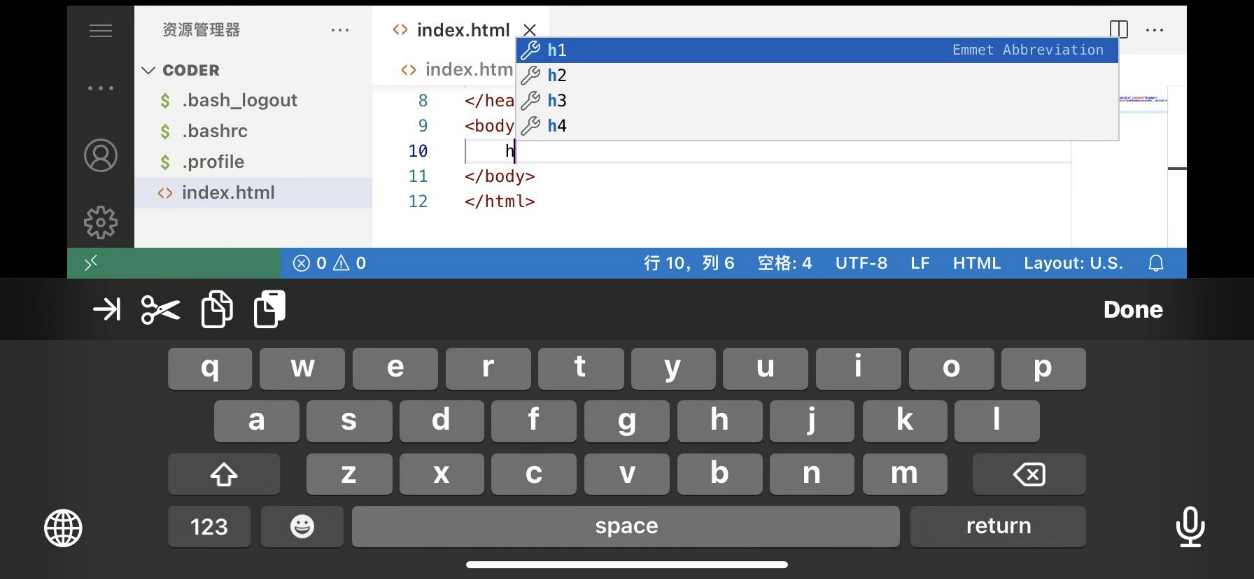Tap the 123 numbers key
Screen dimensions: 1254x579
209,526
